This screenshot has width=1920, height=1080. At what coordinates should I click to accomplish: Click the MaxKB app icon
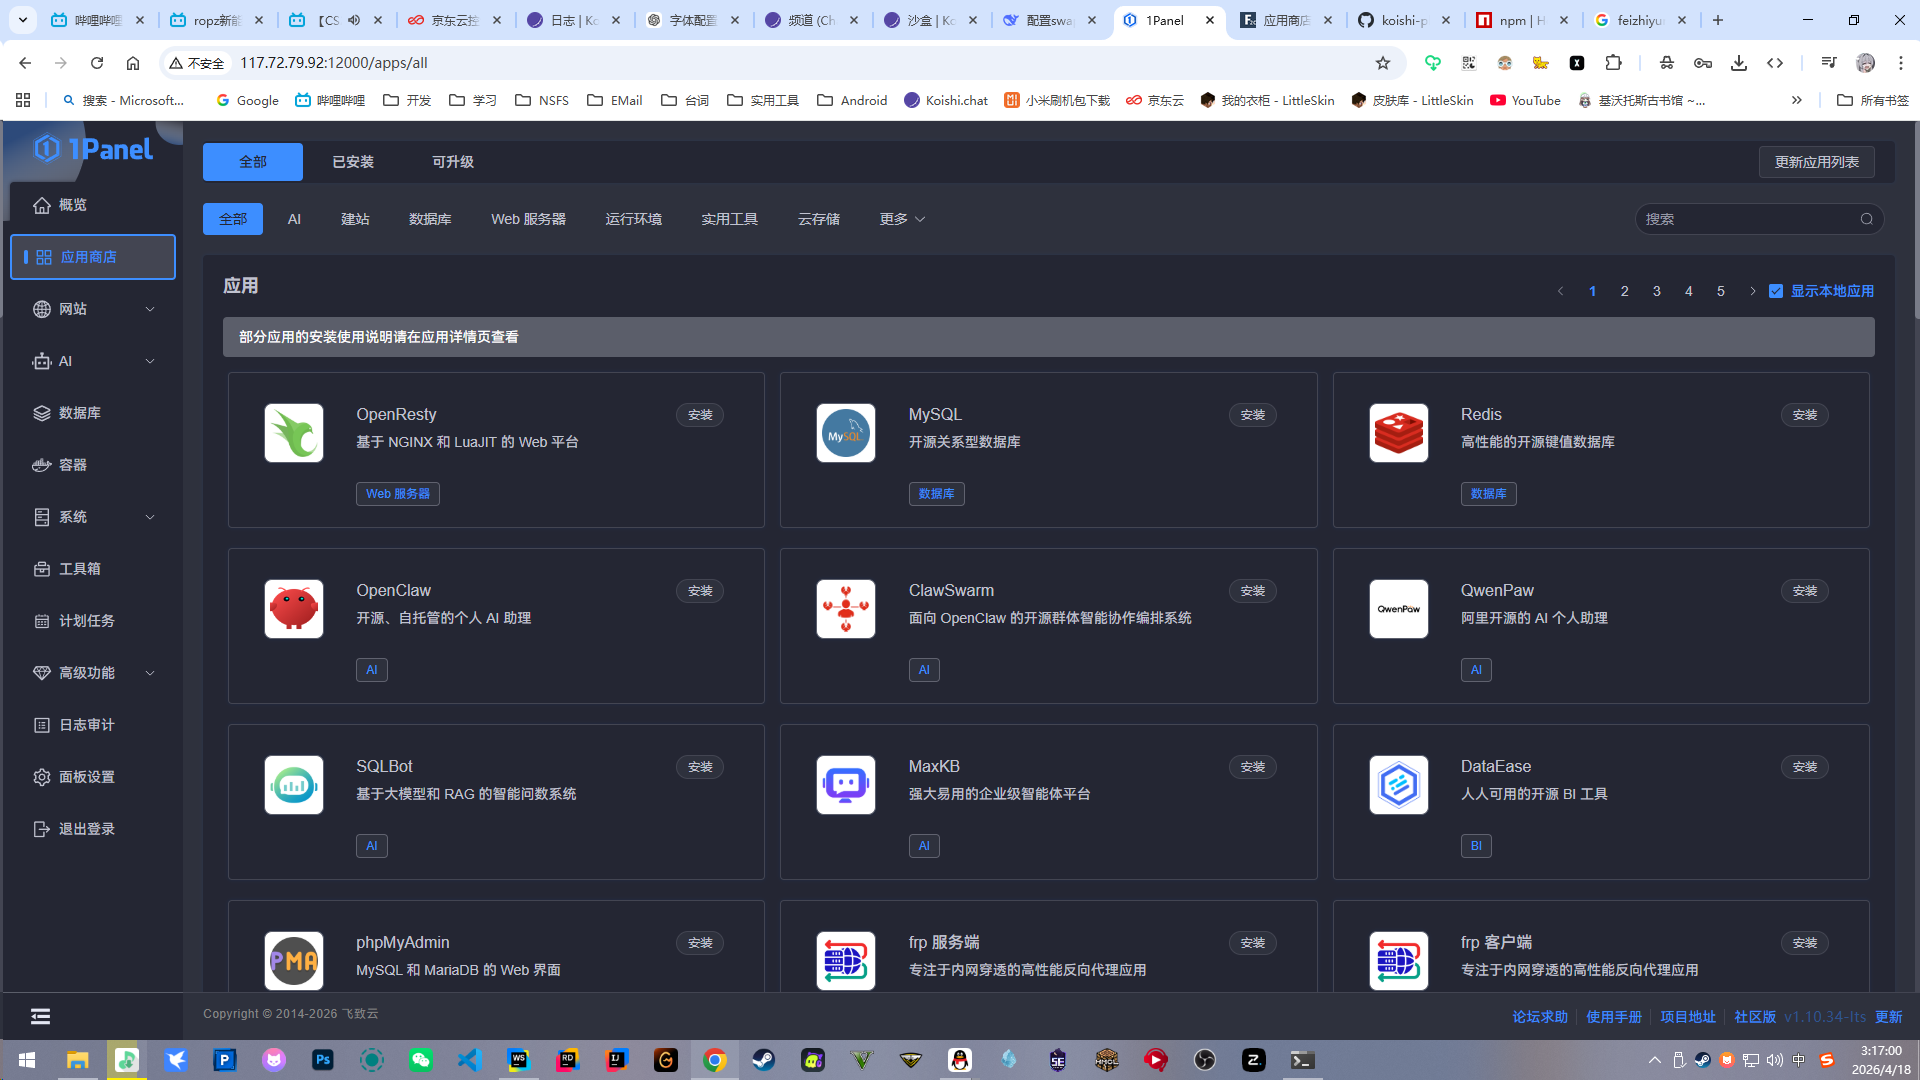tap(845, 785)
